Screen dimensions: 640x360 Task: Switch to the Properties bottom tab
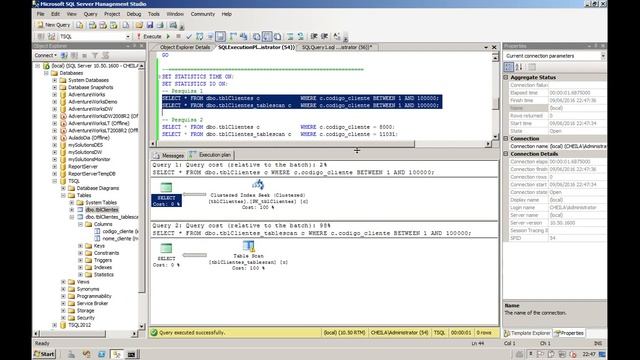[569, 333]
